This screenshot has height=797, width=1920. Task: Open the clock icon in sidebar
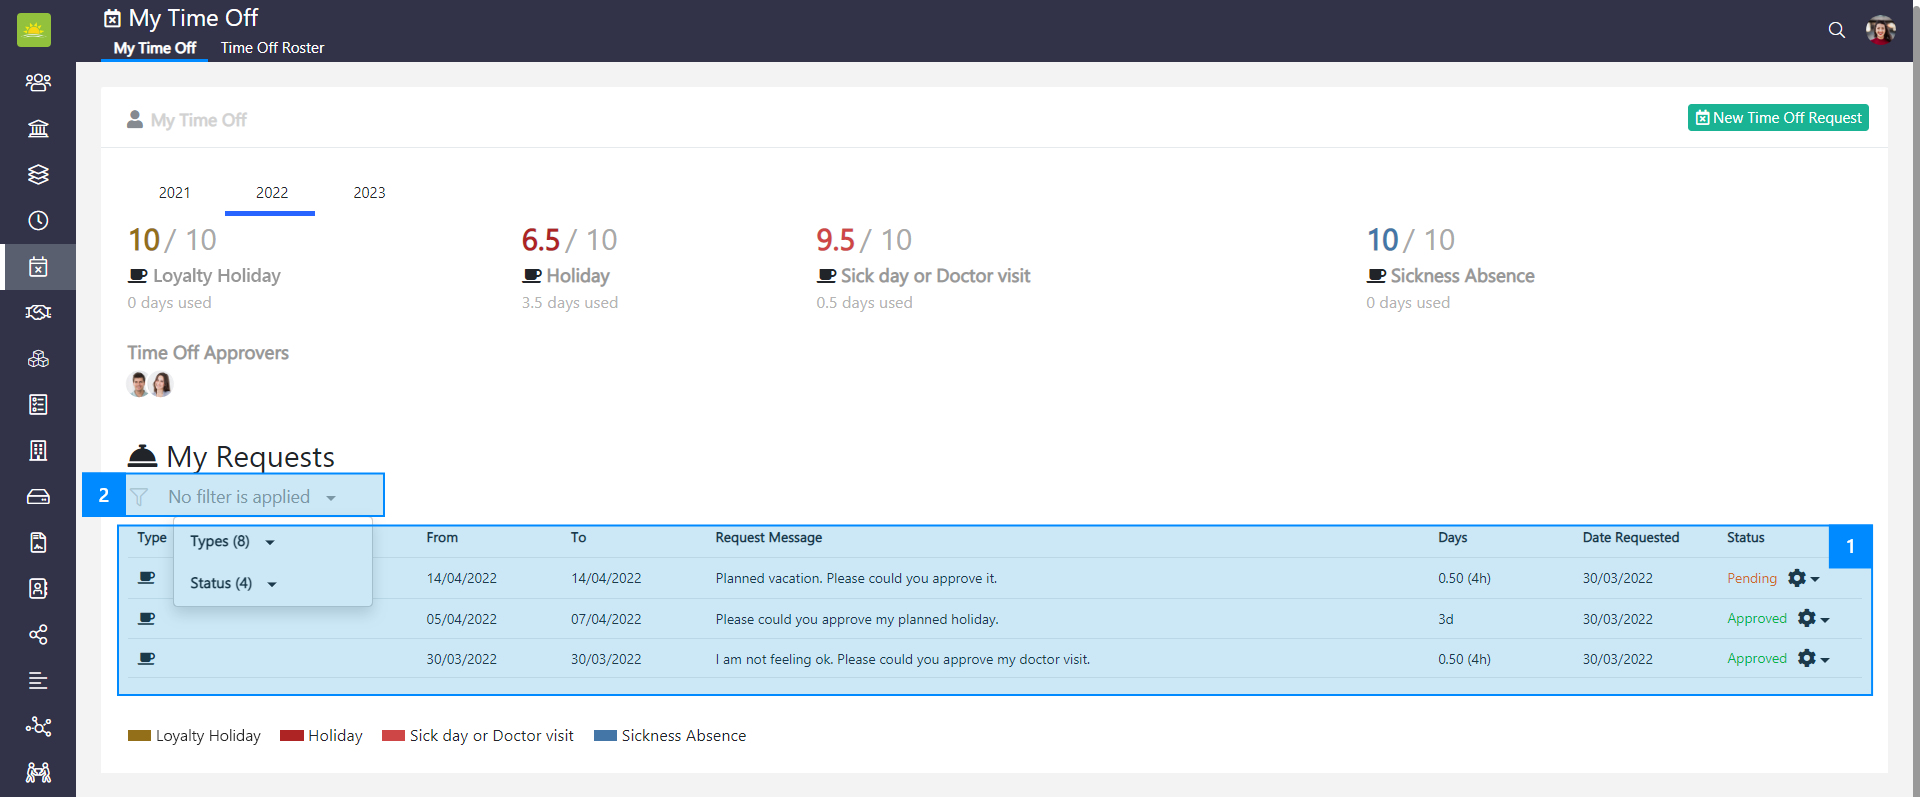pyautogui.click(x=38, y=220)
